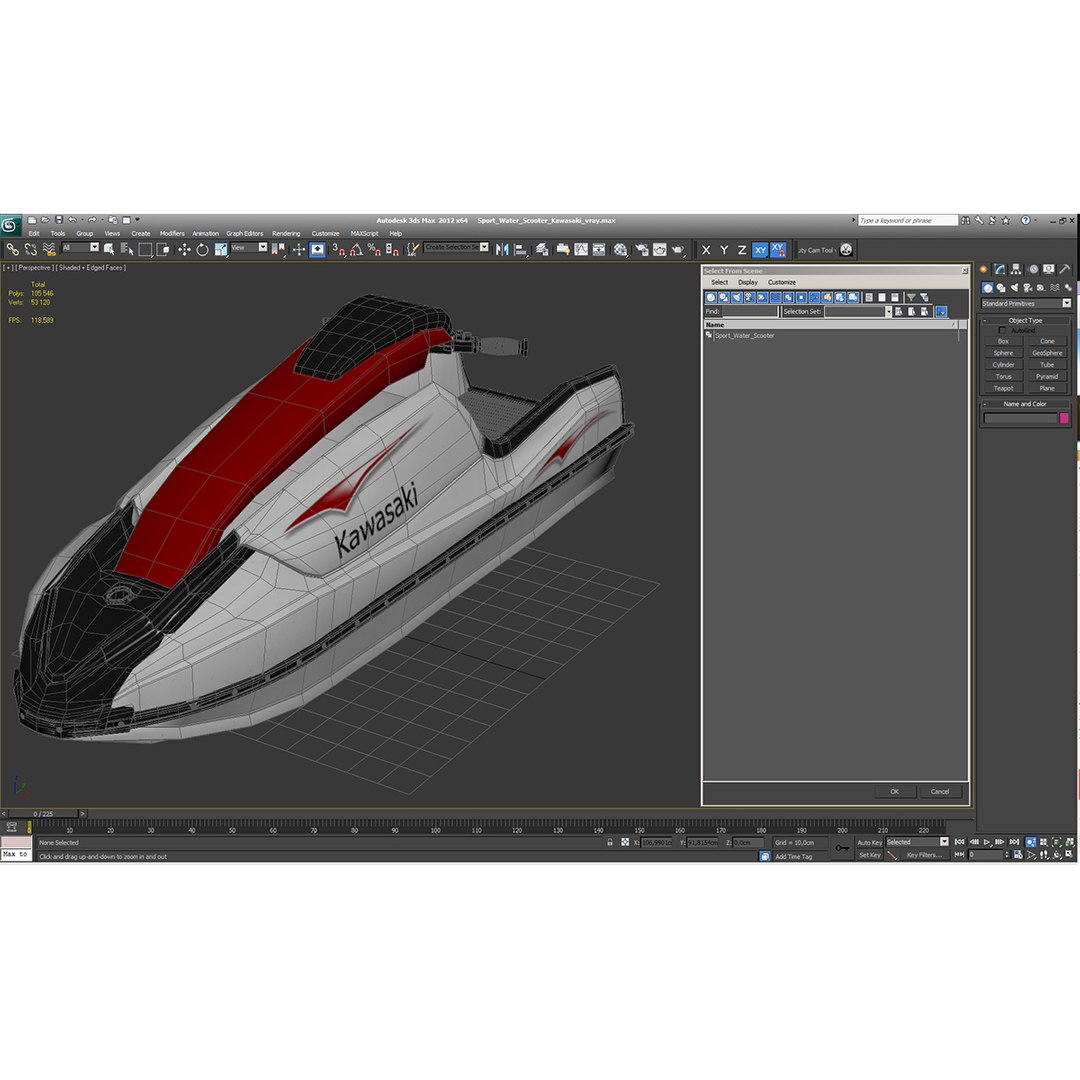Select the Space Warps category icon
Image resolution: width=1080 pixels, height=1080 pixels.
coord(1055,288)
